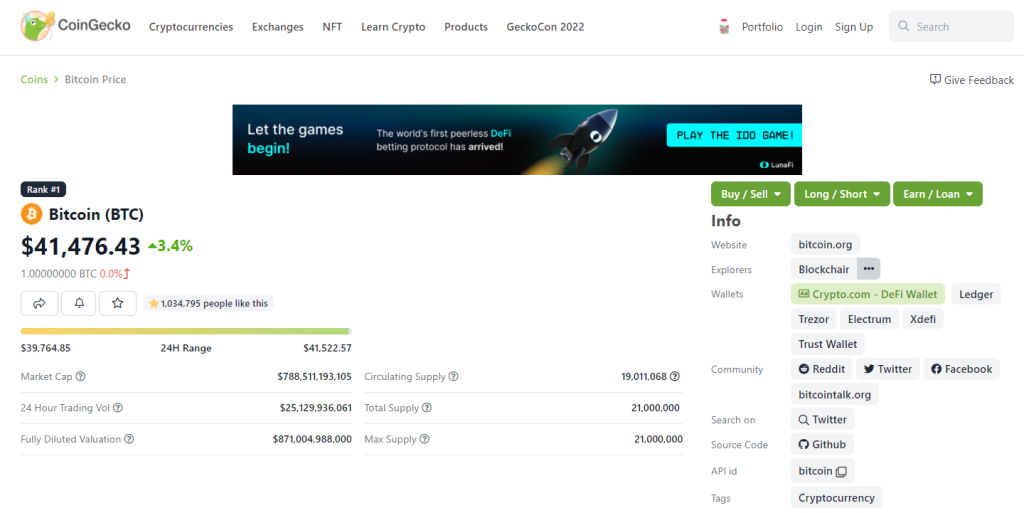The height and width of the screenshot is (513, 1024).
Task: Go to Portfolio
Action: point(762,27)
